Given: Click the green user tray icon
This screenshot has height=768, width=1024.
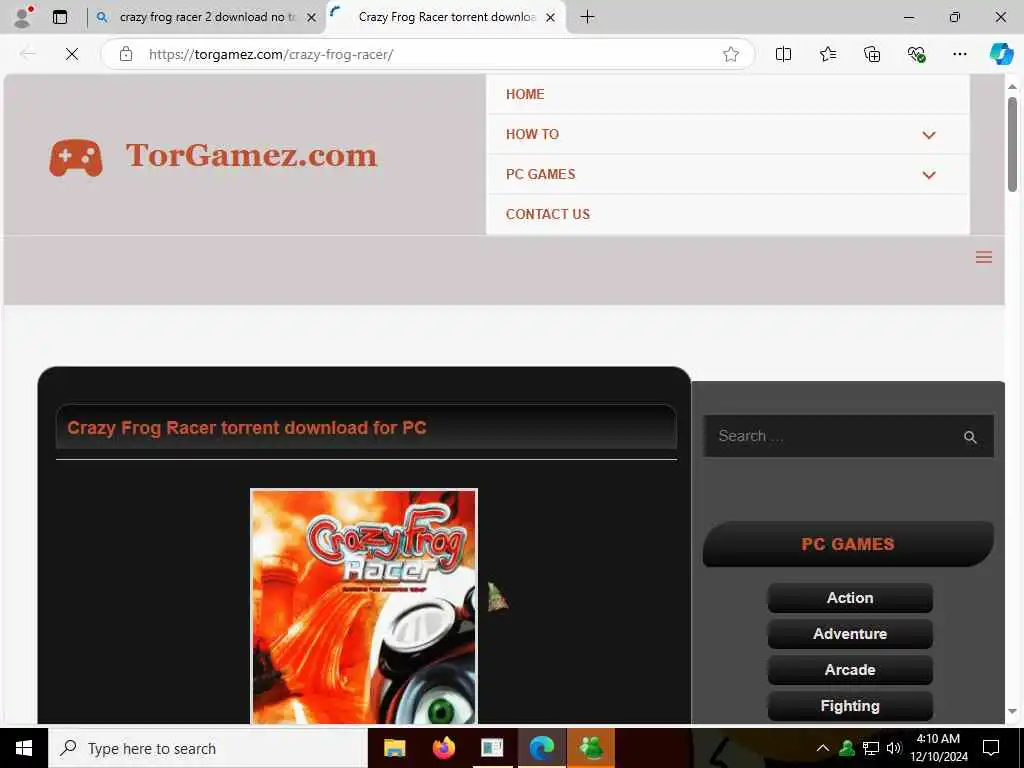Looking at the screenshot, I should click(x=847, y=748).
